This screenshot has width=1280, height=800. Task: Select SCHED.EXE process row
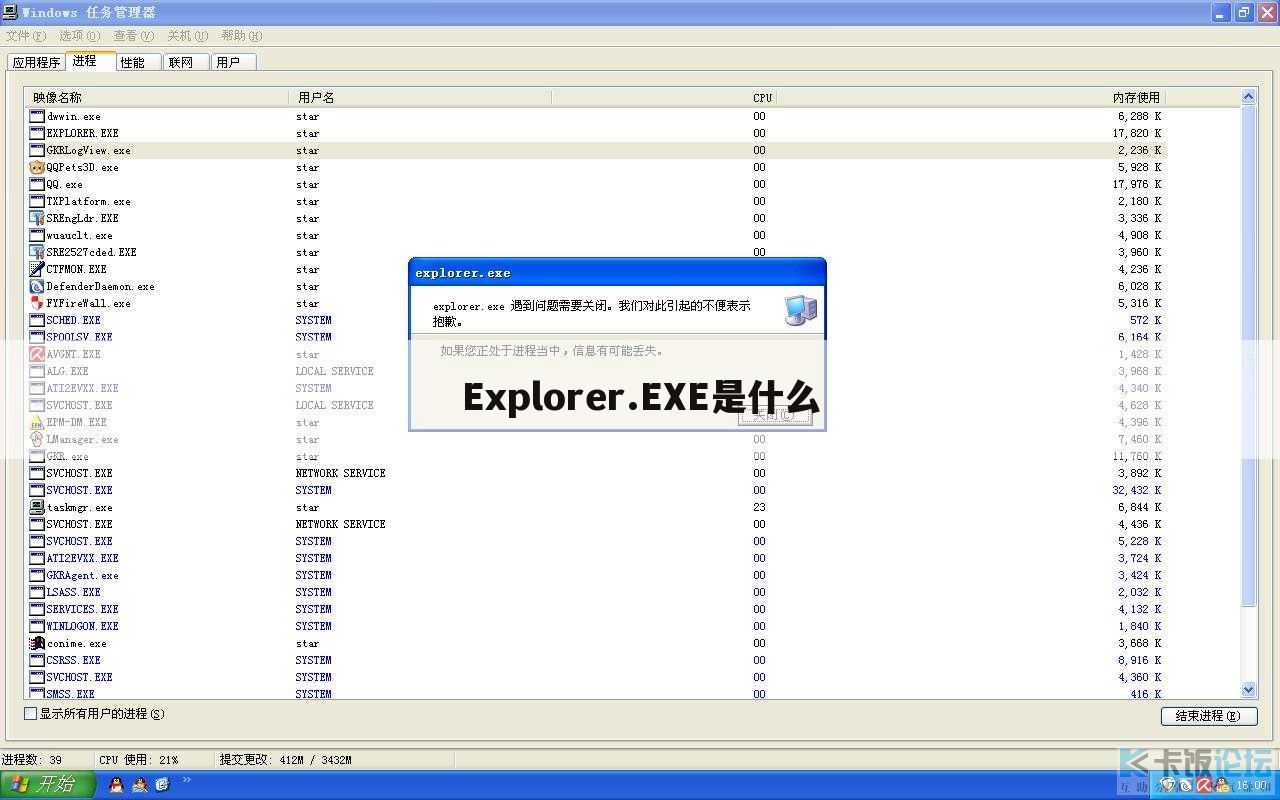click(596, 320)
